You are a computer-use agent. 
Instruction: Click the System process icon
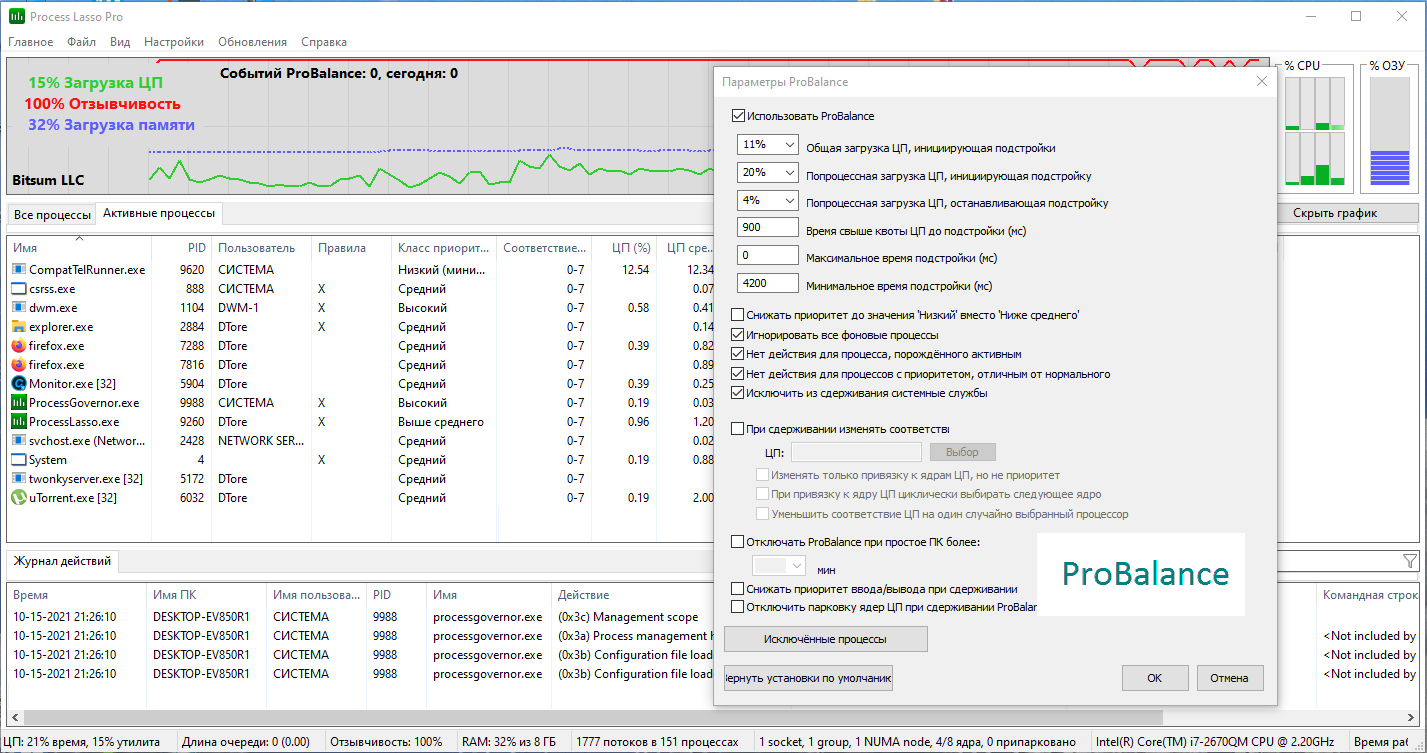(x=19, y=460)
